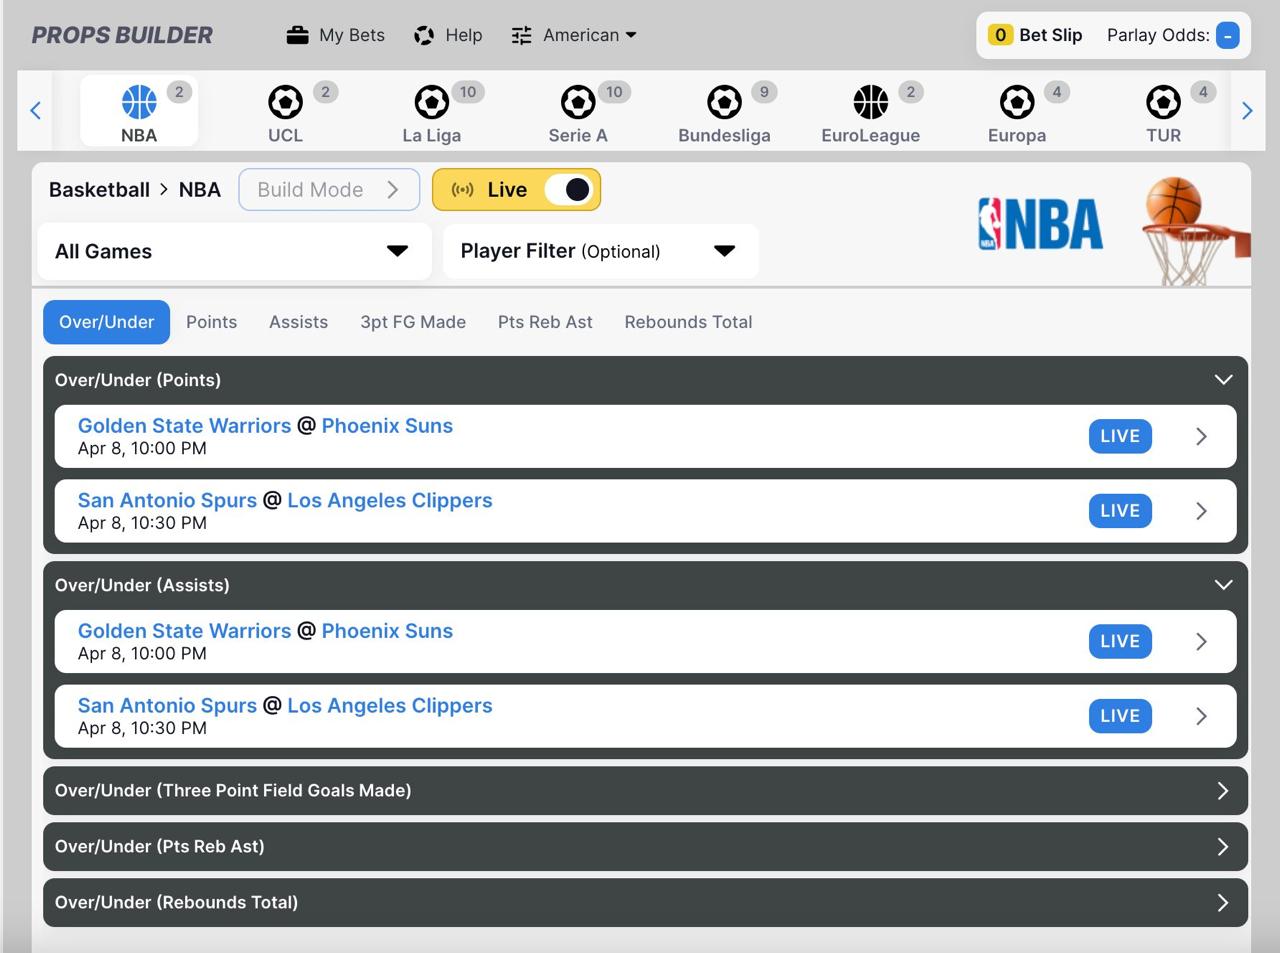Move the league carousel left with the arrow
The height and width of the screenshot is (953, 1280).
pyautogui.click(x=35, y=110)
